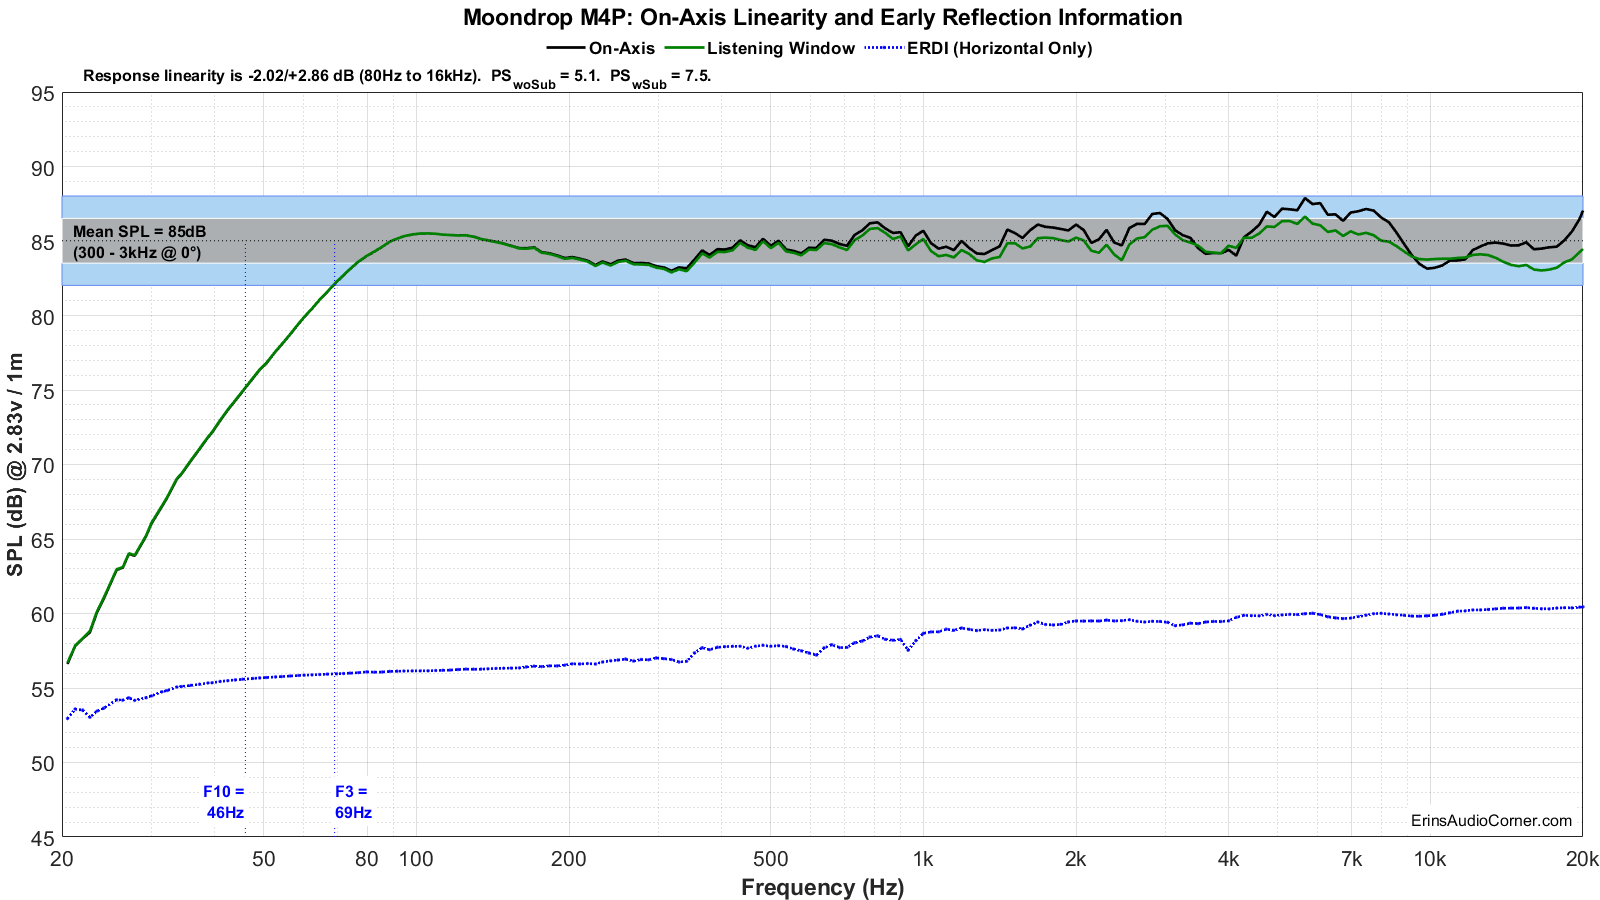Click the 80 tick on the frequency axis
Screen dimensions: 1600x900
(366, 859)
